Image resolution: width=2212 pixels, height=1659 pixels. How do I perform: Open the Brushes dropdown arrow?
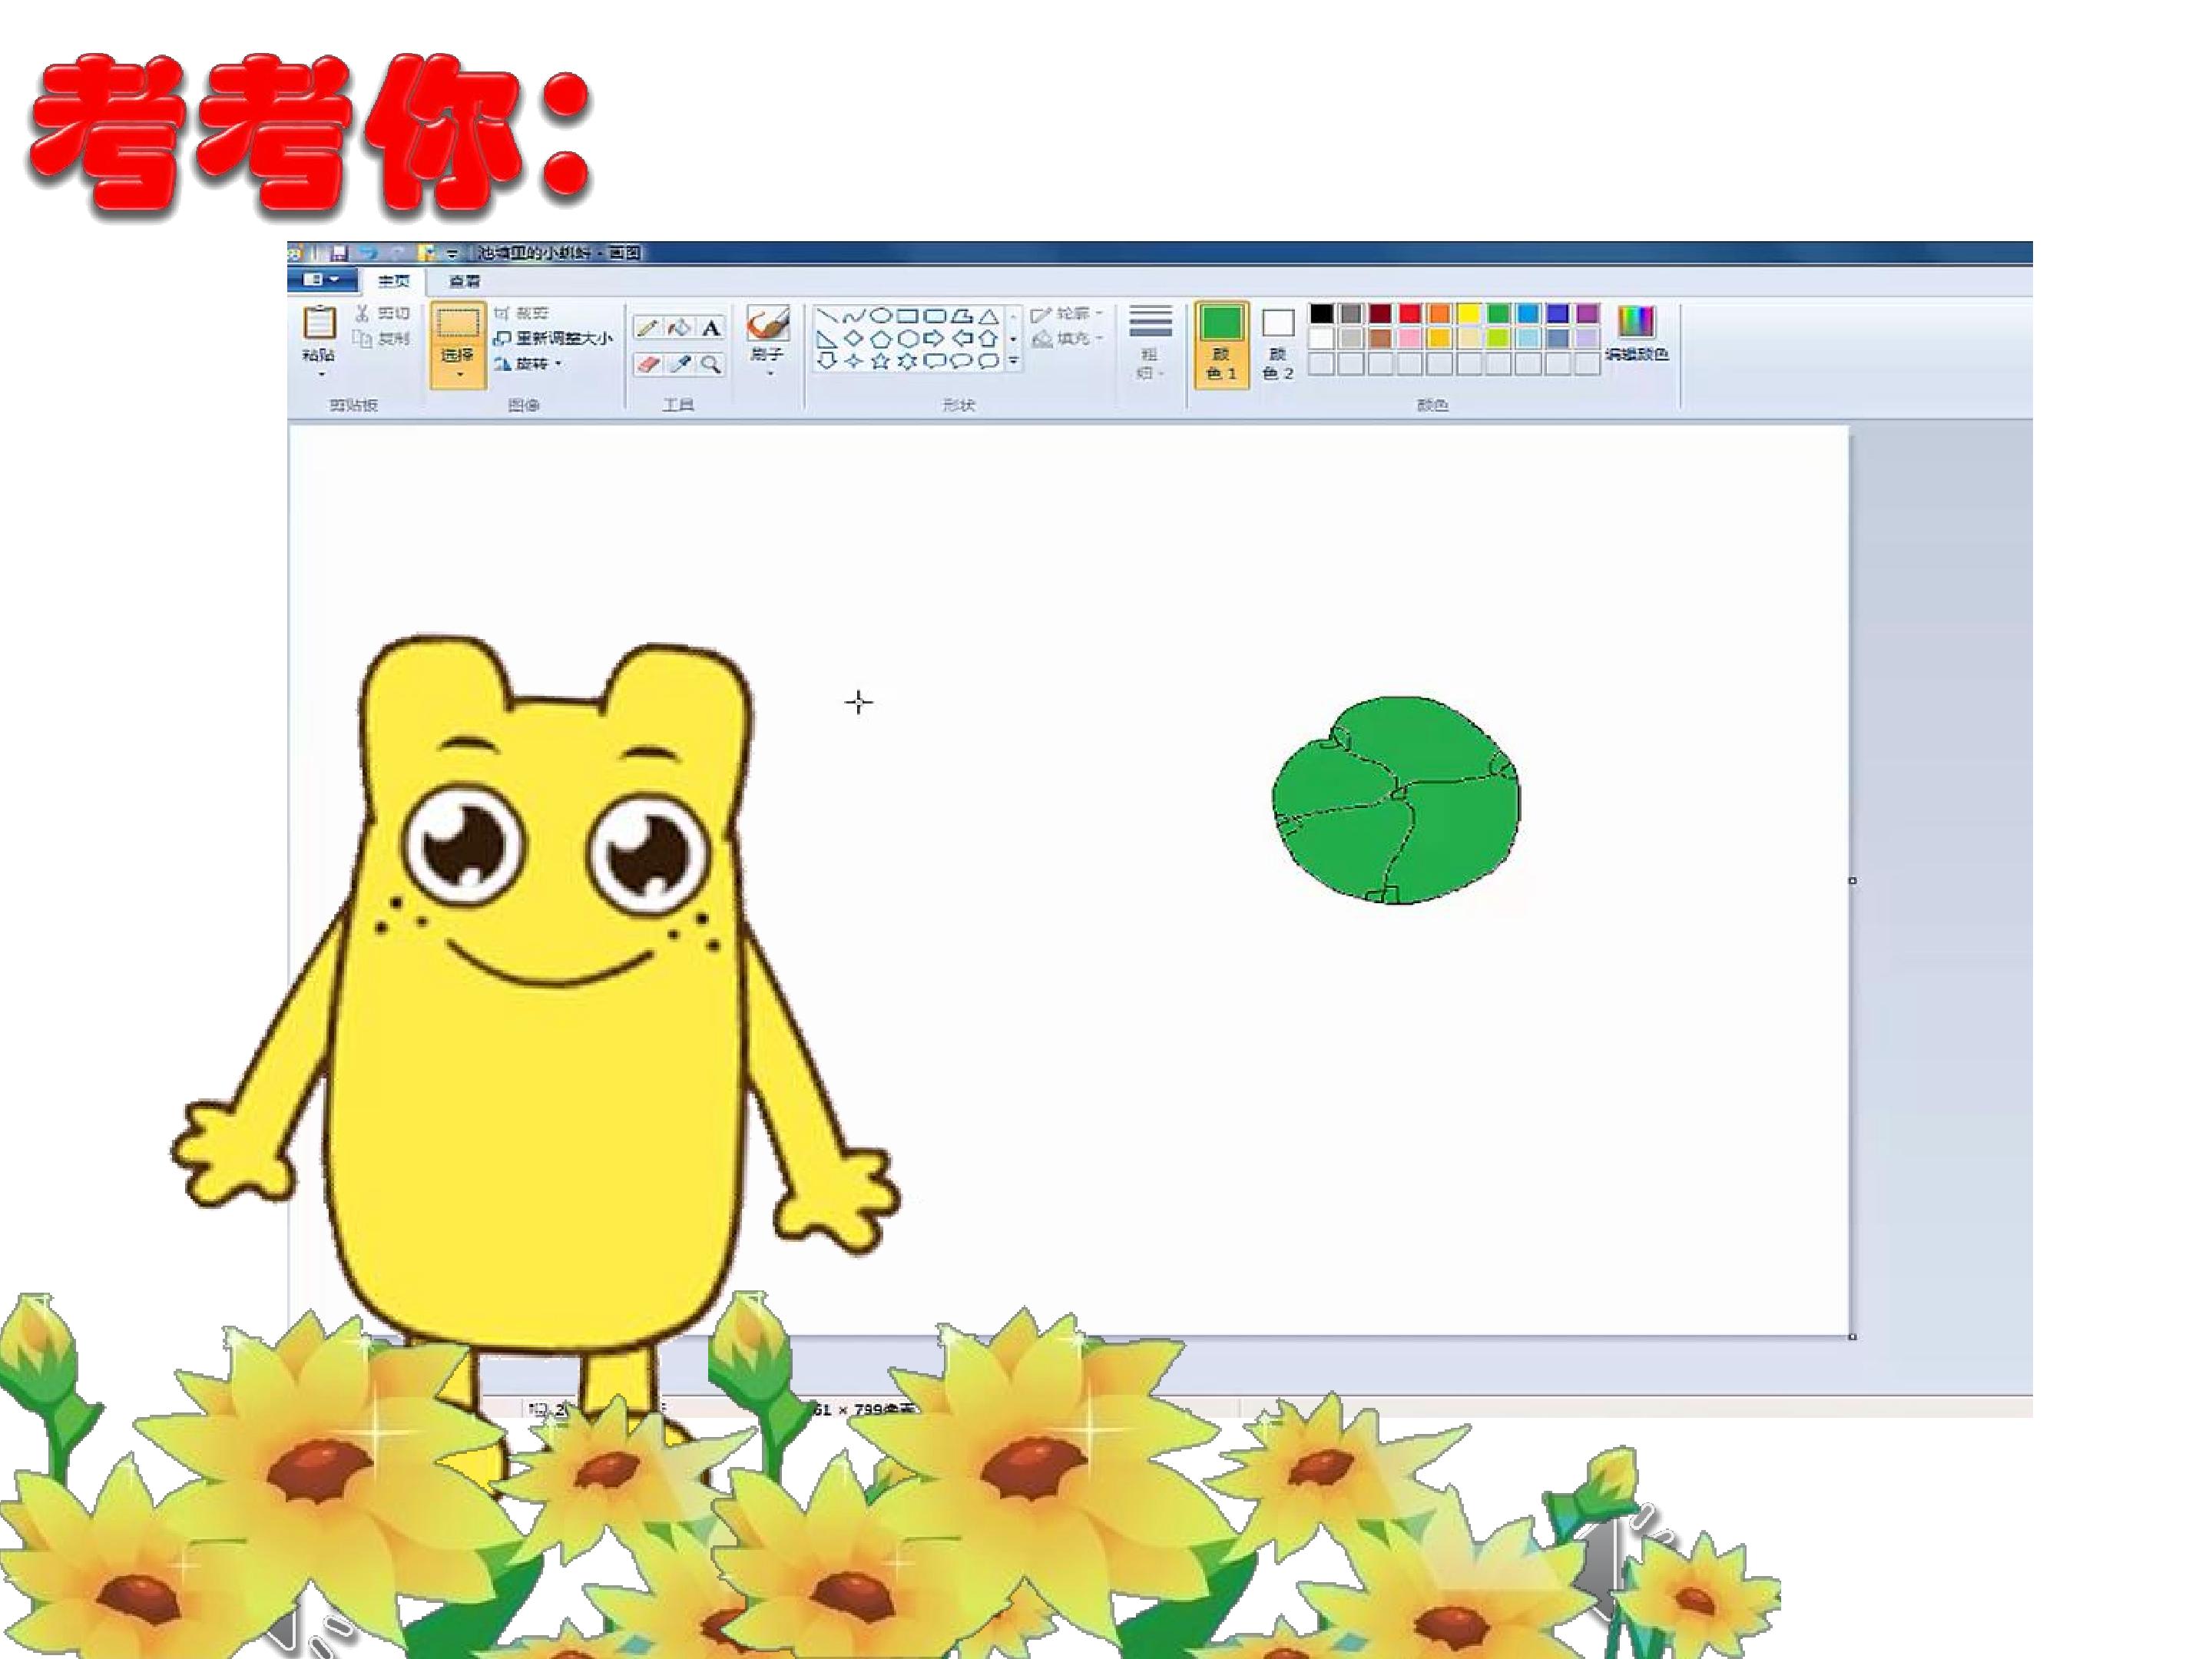click(x=769, y=374)
